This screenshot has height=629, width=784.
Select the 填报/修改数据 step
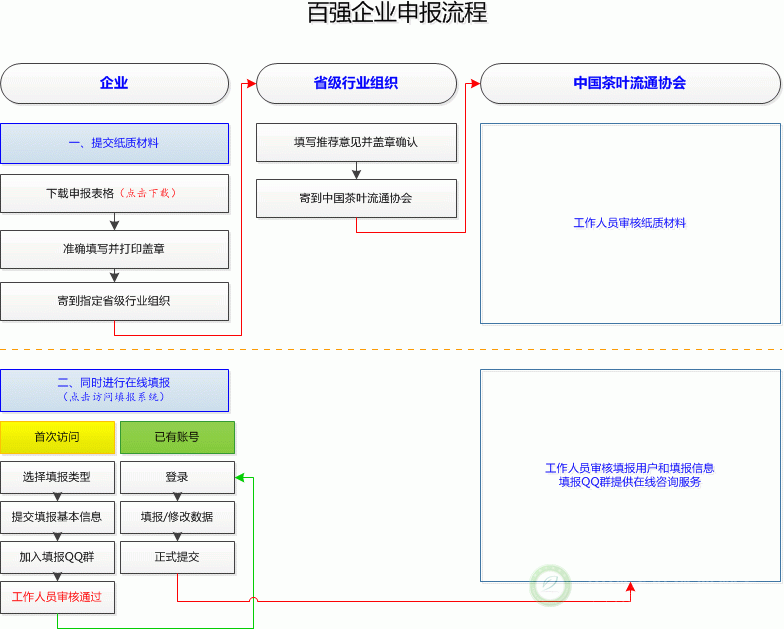pos(177,517)
